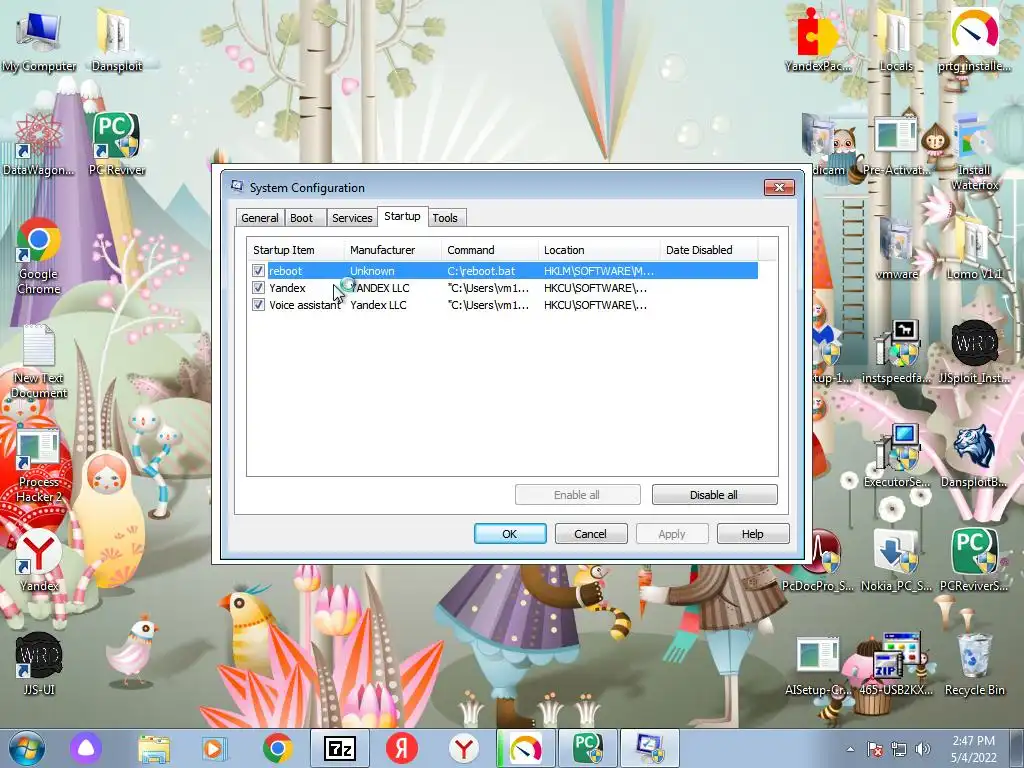The height and width of the screenshot is (768, 1024).
Task: Select Nokia_PC_S... installer icon
Action: [x=896, y=560]
